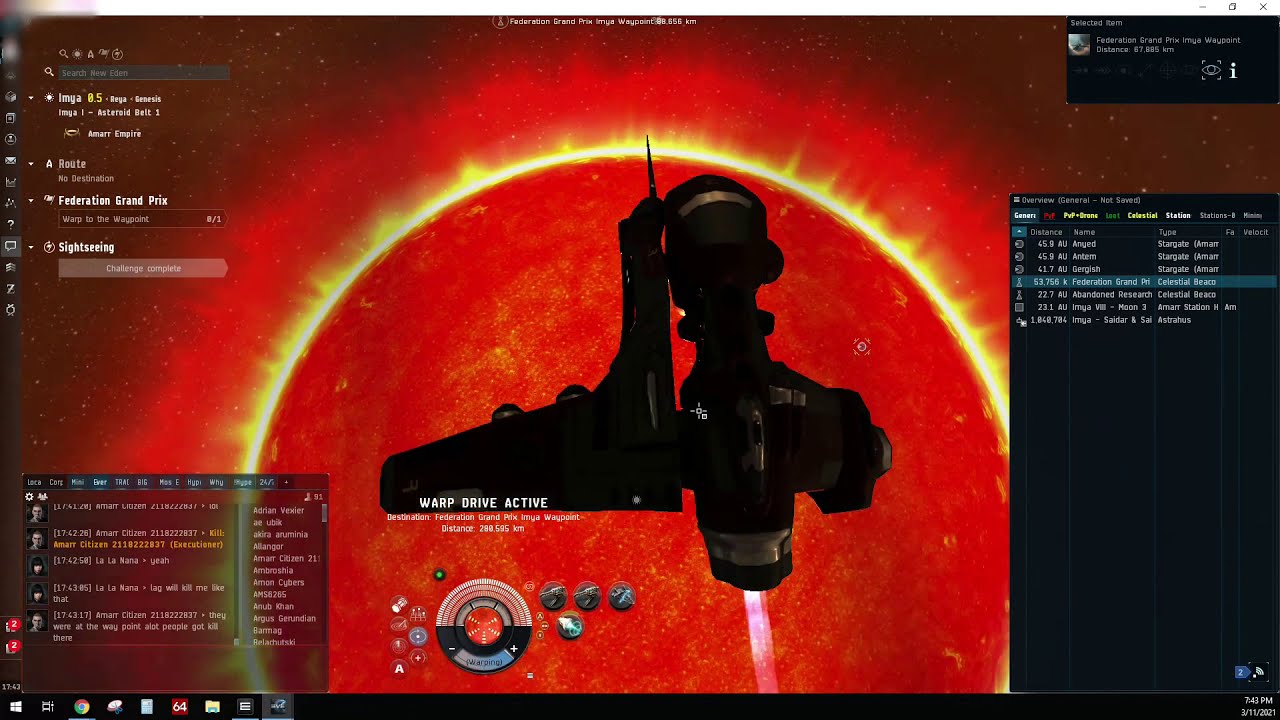Switch to the PvP+Drone overview tab

click(1081, 216)
